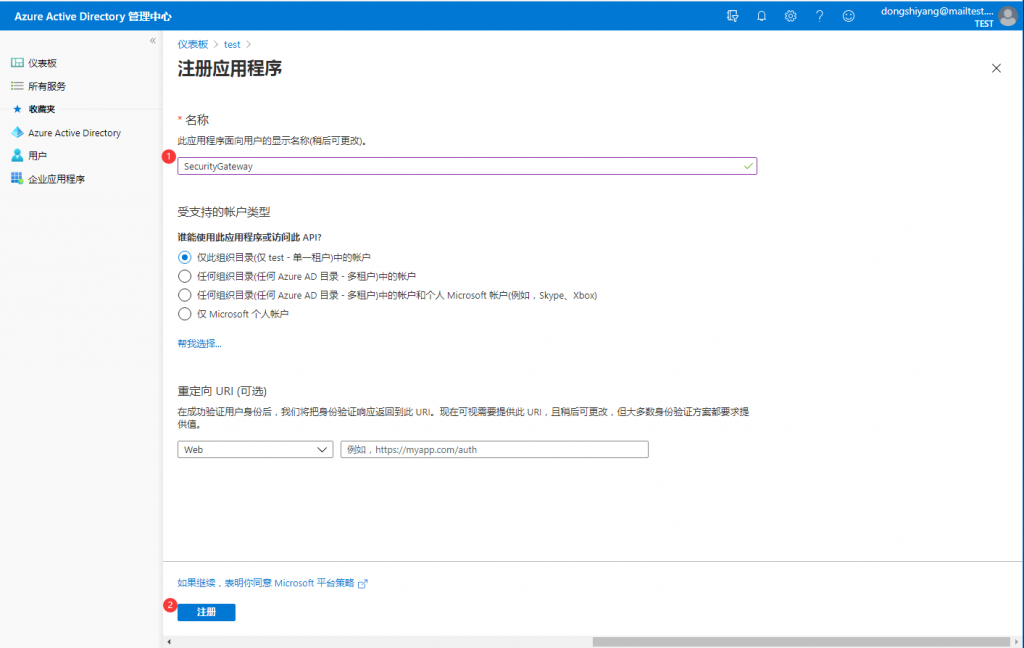This screenshot has width=1024, height=648.
Task: Click the 企业应用程序 grid icon
Action: tap(17, 178)
